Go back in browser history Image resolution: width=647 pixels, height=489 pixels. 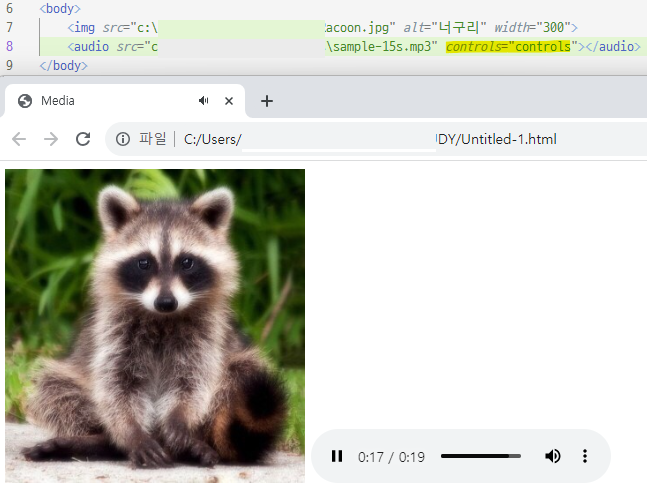coord(19,139)
